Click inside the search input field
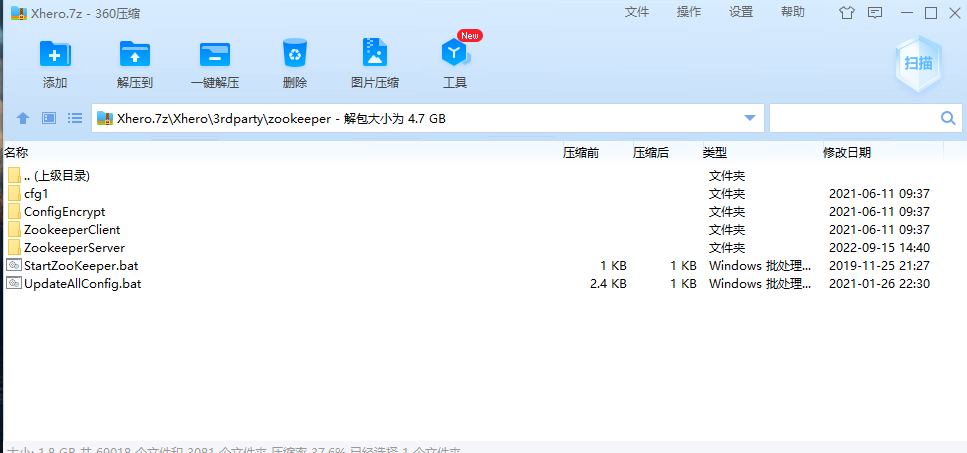 coord(850,118)
